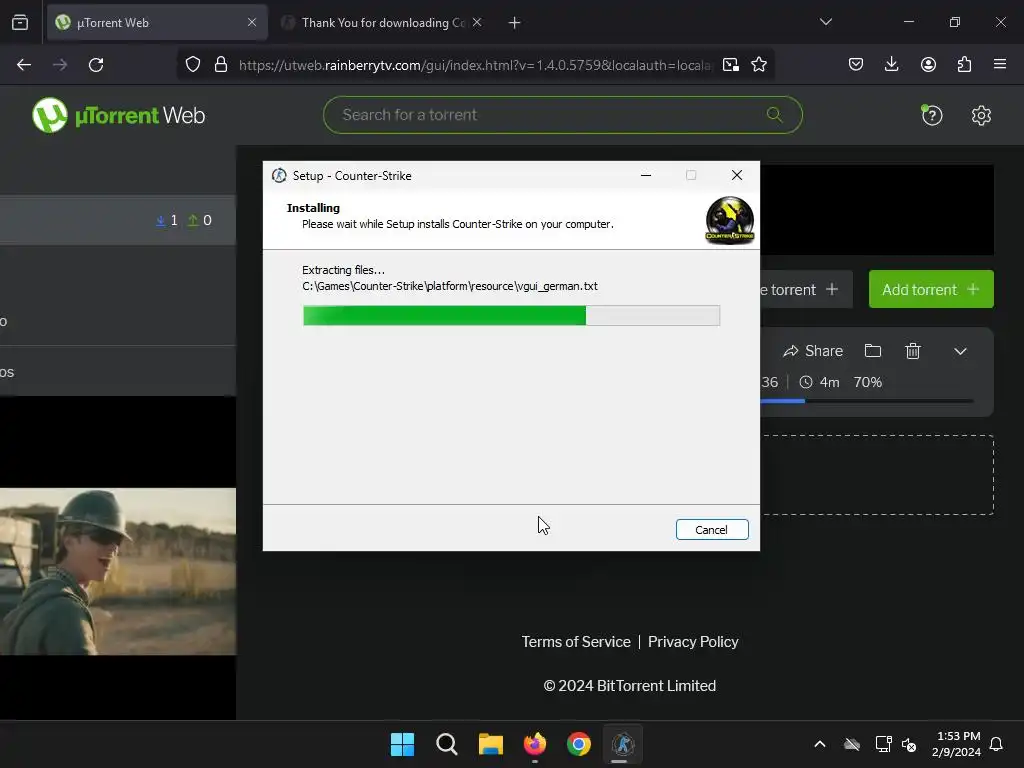Open Firefox extensions icon

pos(964,65)
